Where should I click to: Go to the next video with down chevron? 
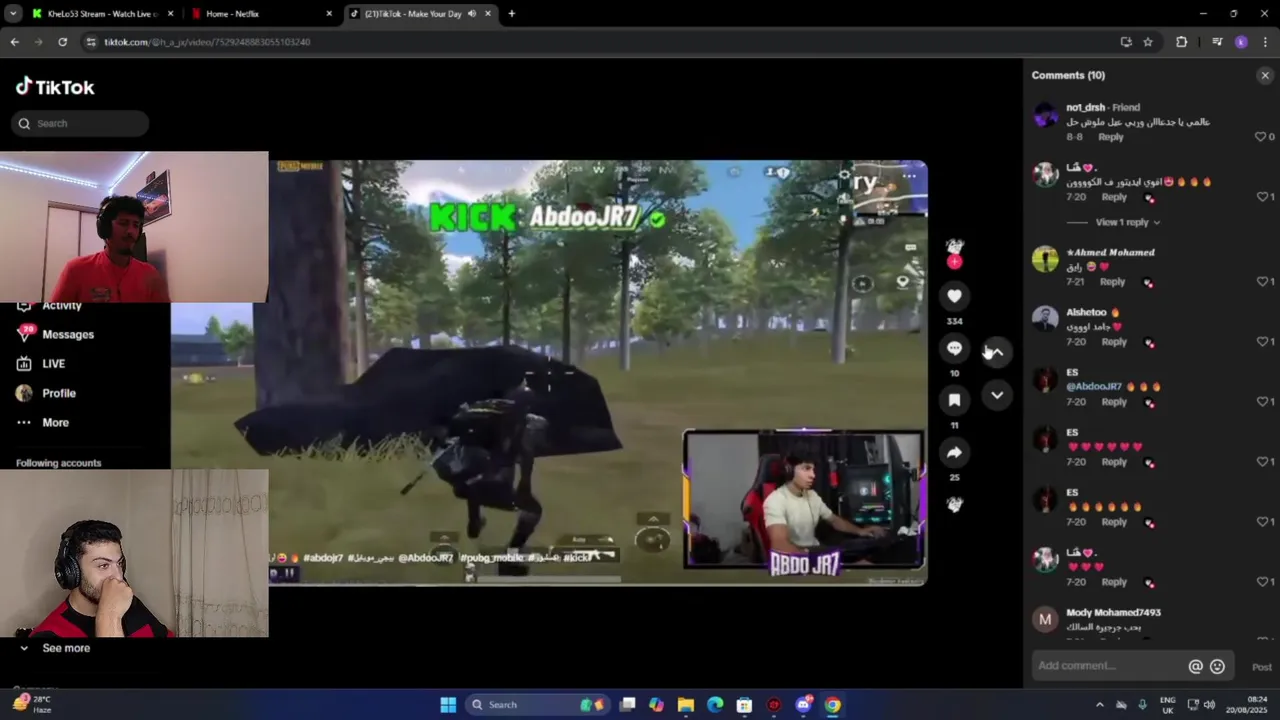(997, 396)
